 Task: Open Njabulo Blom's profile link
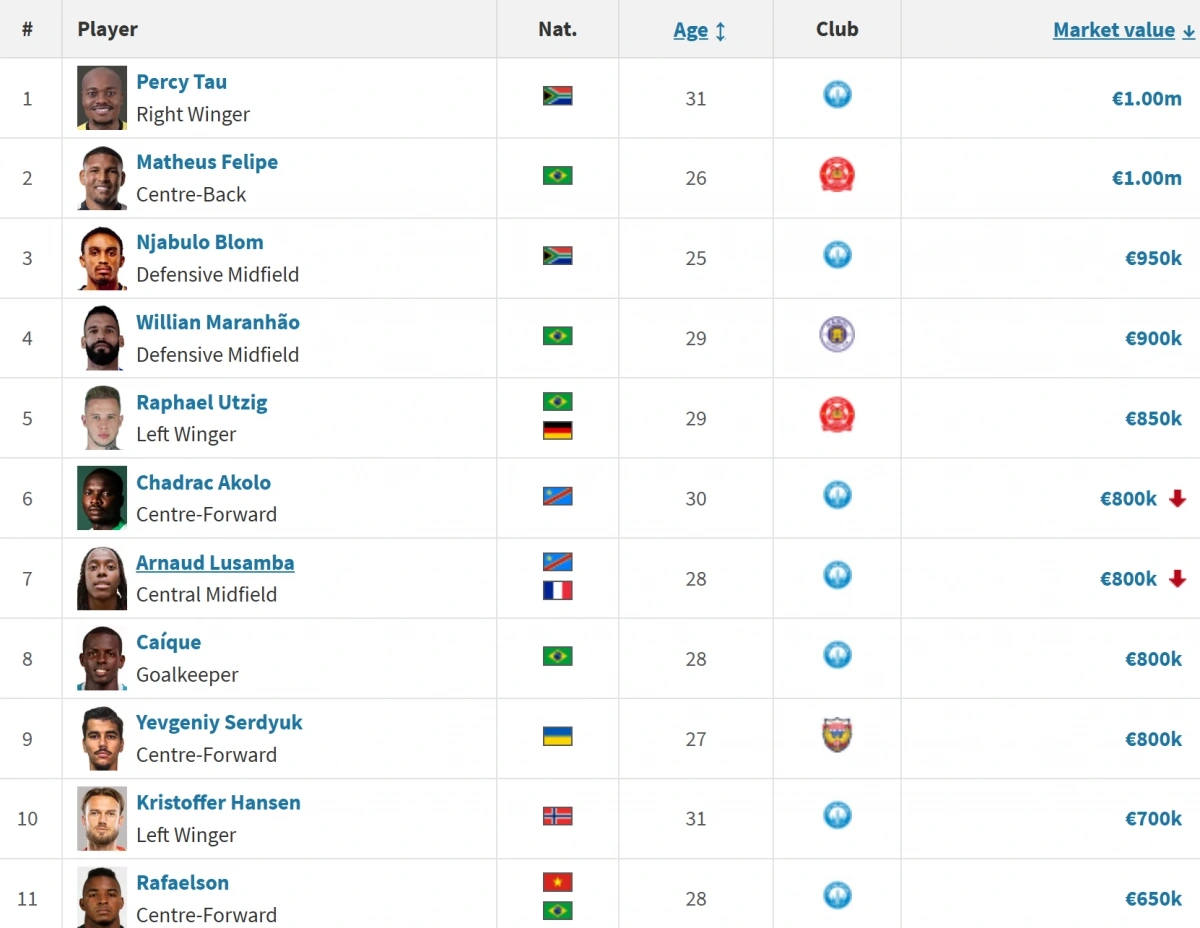200,242
